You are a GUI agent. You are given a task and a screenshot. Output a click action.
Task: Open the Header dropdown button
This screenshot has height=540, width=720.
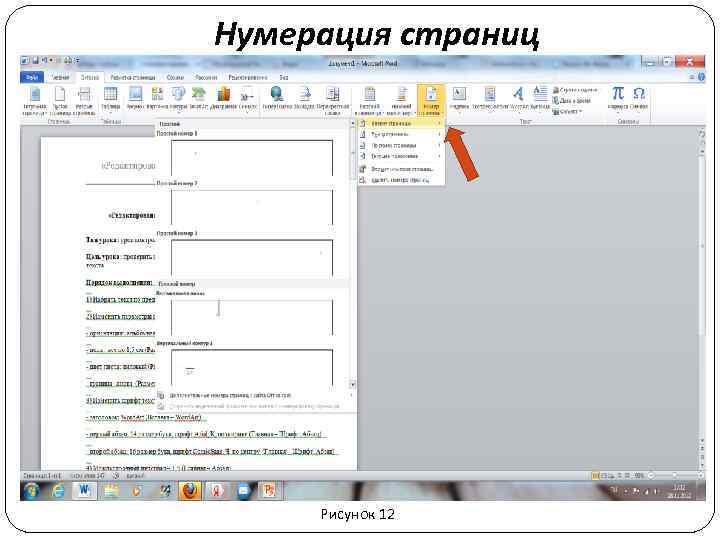click(x=369, y=101)
